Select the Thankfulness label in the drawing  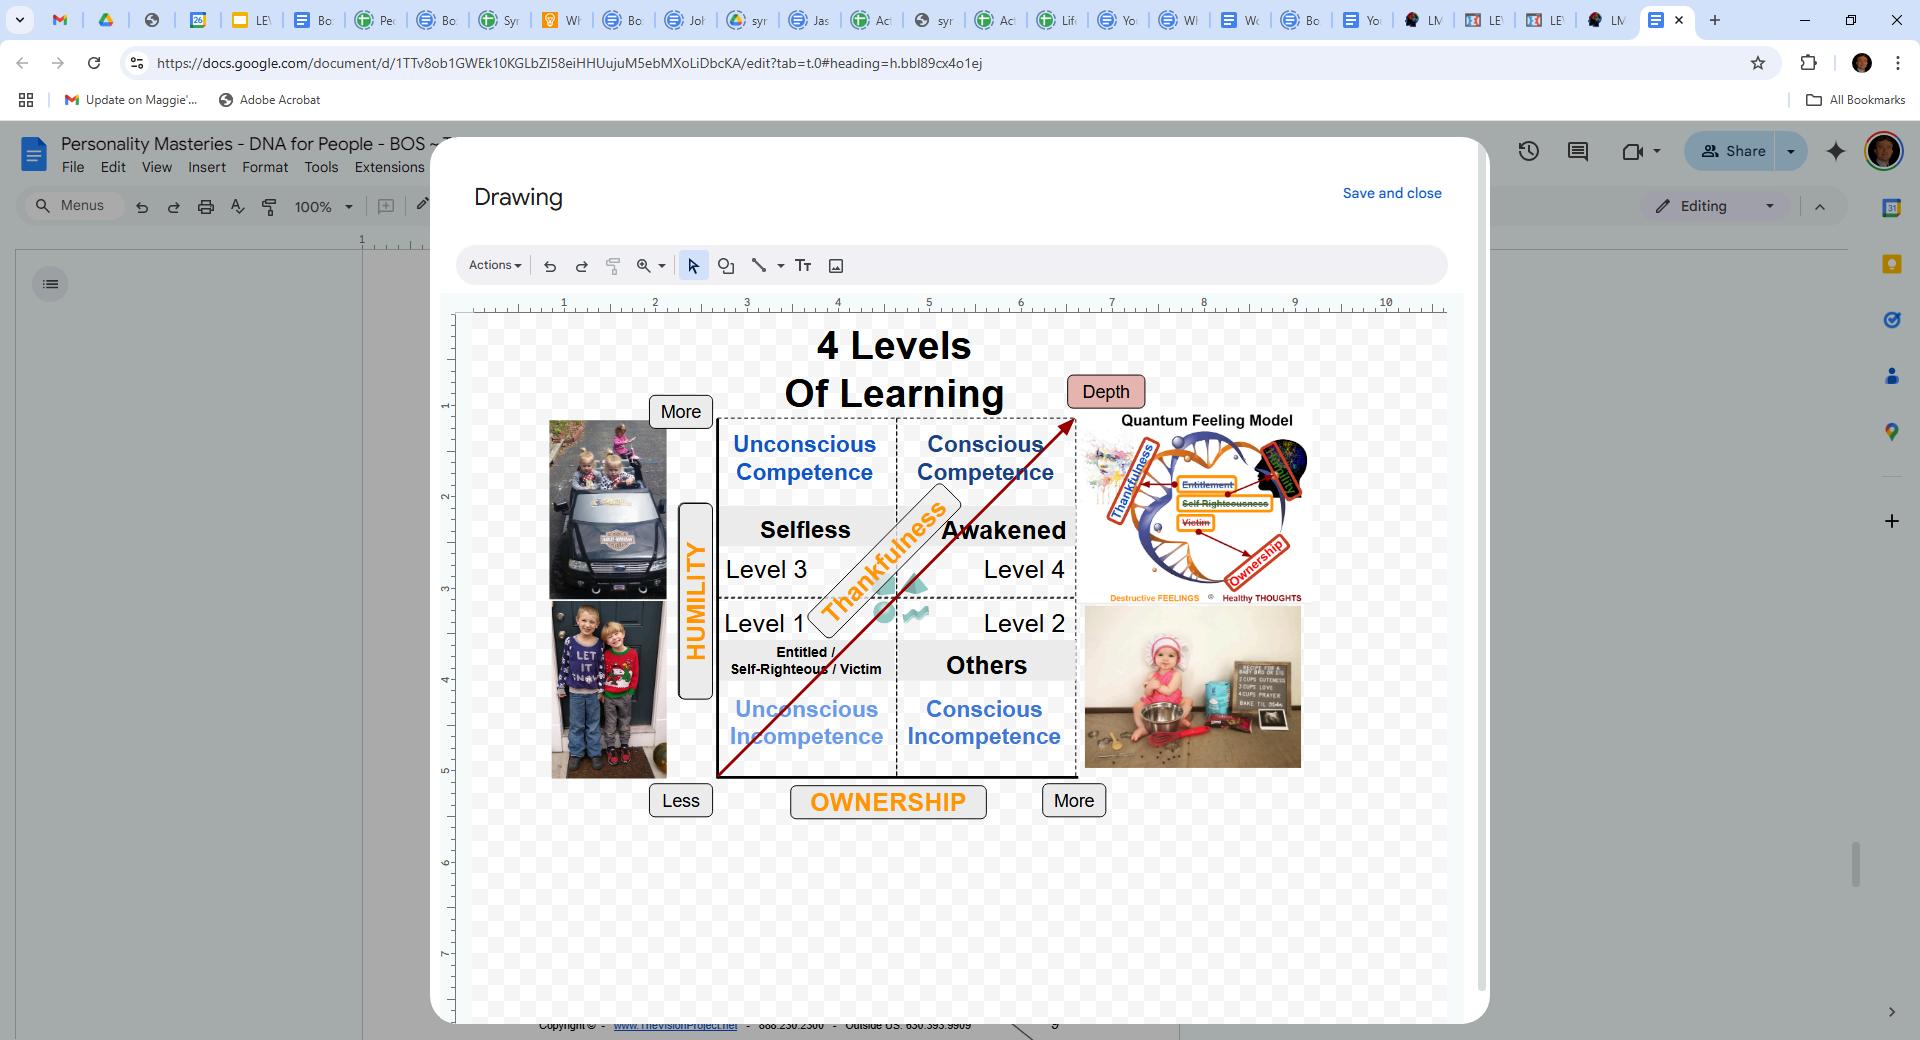point(884,561)
